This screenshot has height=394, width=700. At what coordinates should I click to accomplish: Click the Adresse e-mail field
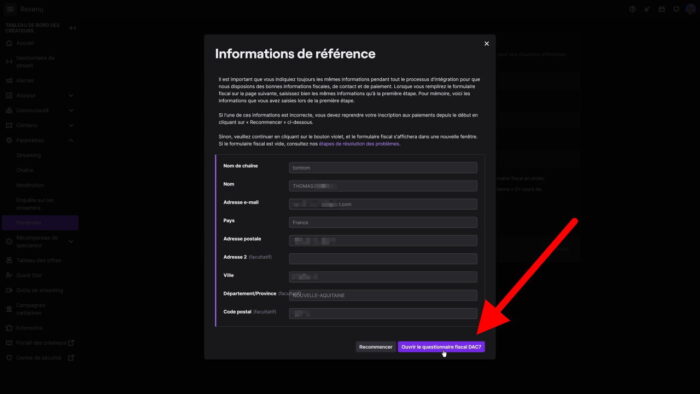(383, 204)
